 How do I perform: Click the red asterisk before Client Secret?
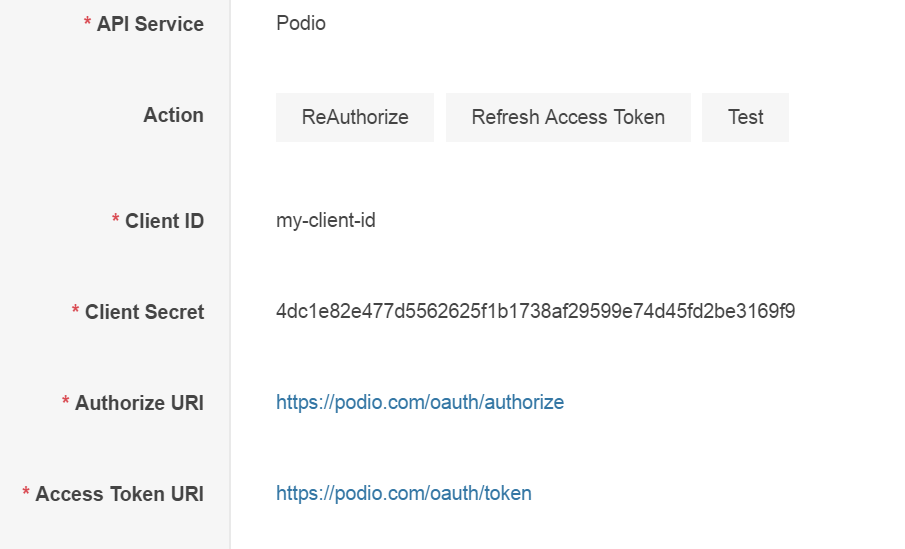[76, 311]
